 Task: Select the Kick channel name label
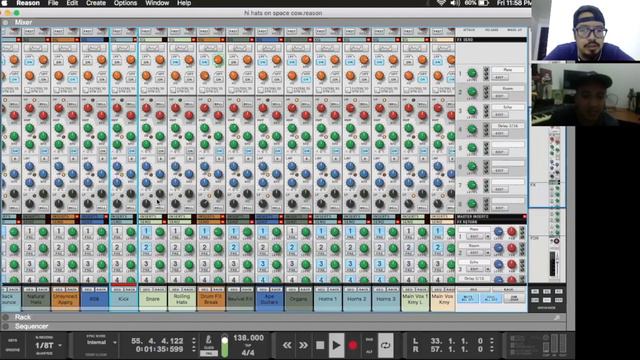[x=124, y=299]
